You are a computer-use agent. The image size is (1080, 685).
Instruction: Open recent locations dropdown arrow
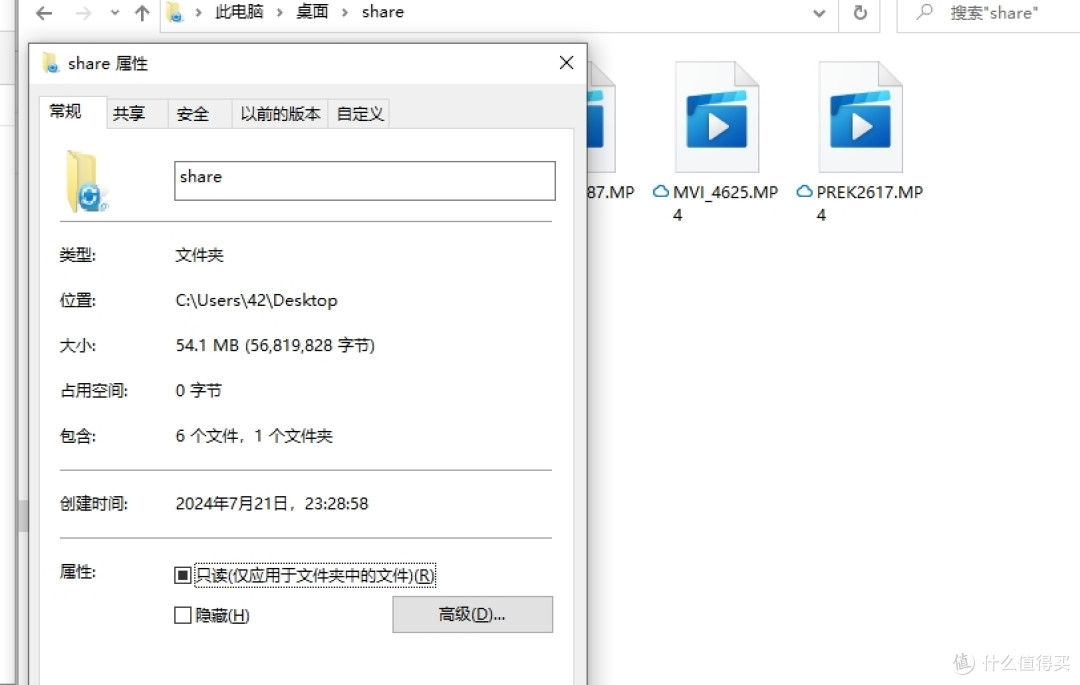[x=114, y=12]
